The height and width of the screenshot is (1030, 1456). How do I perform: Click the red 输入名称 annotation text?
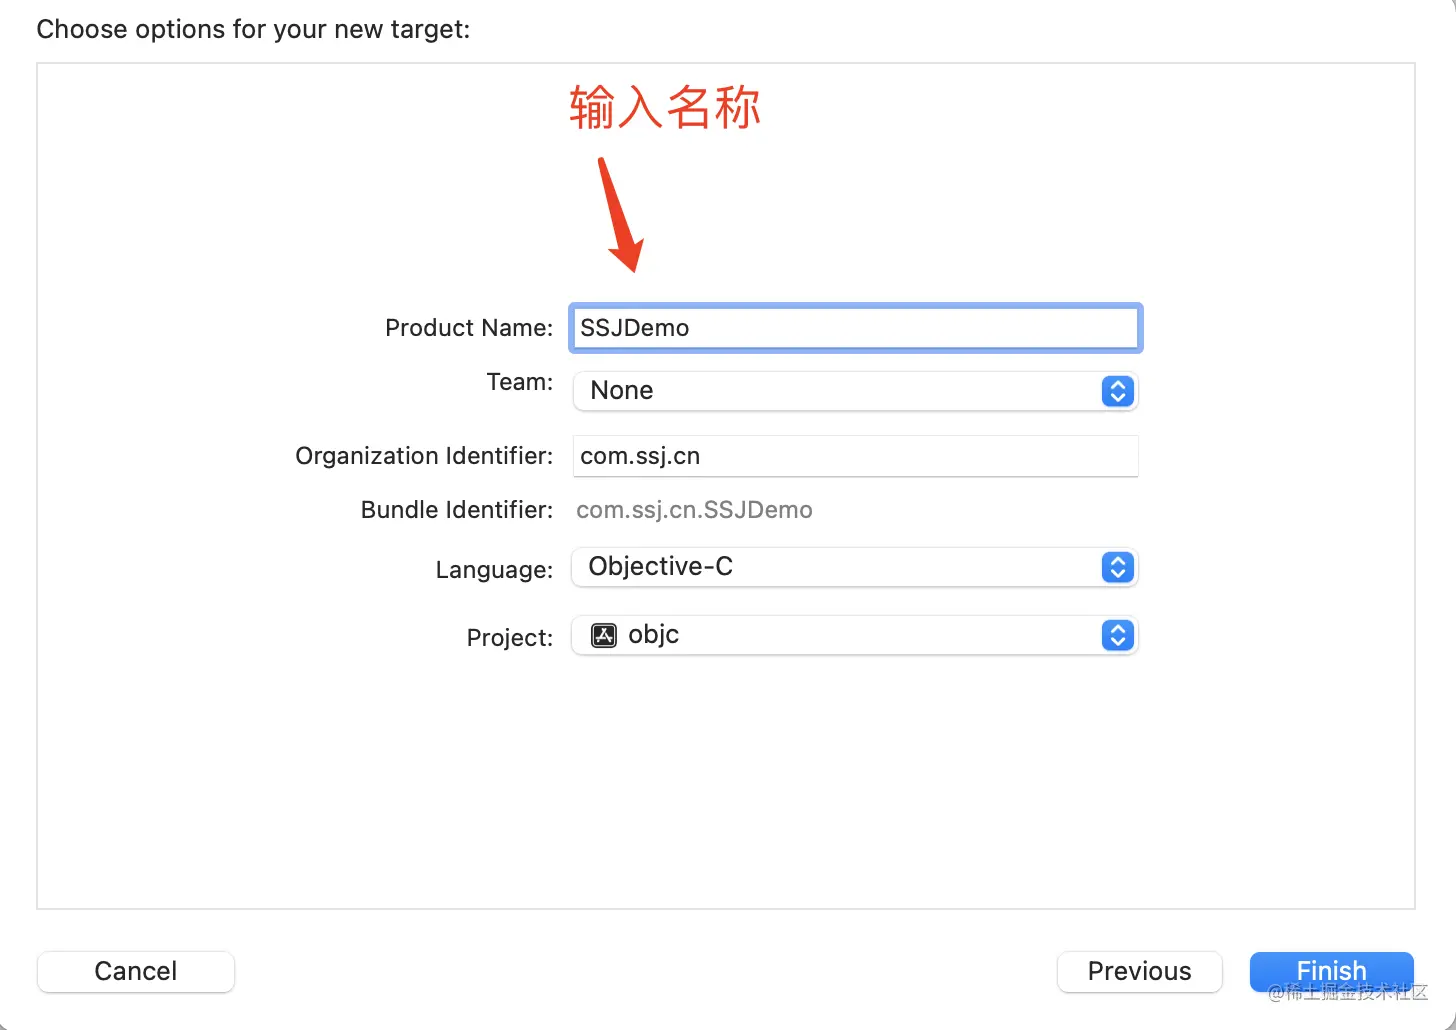[x=665, y=107]
